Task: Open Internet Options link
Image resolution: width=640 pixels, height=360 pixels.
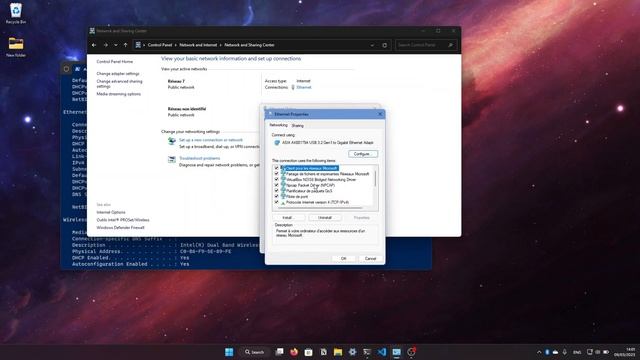Action: click(x=111, y=212)
